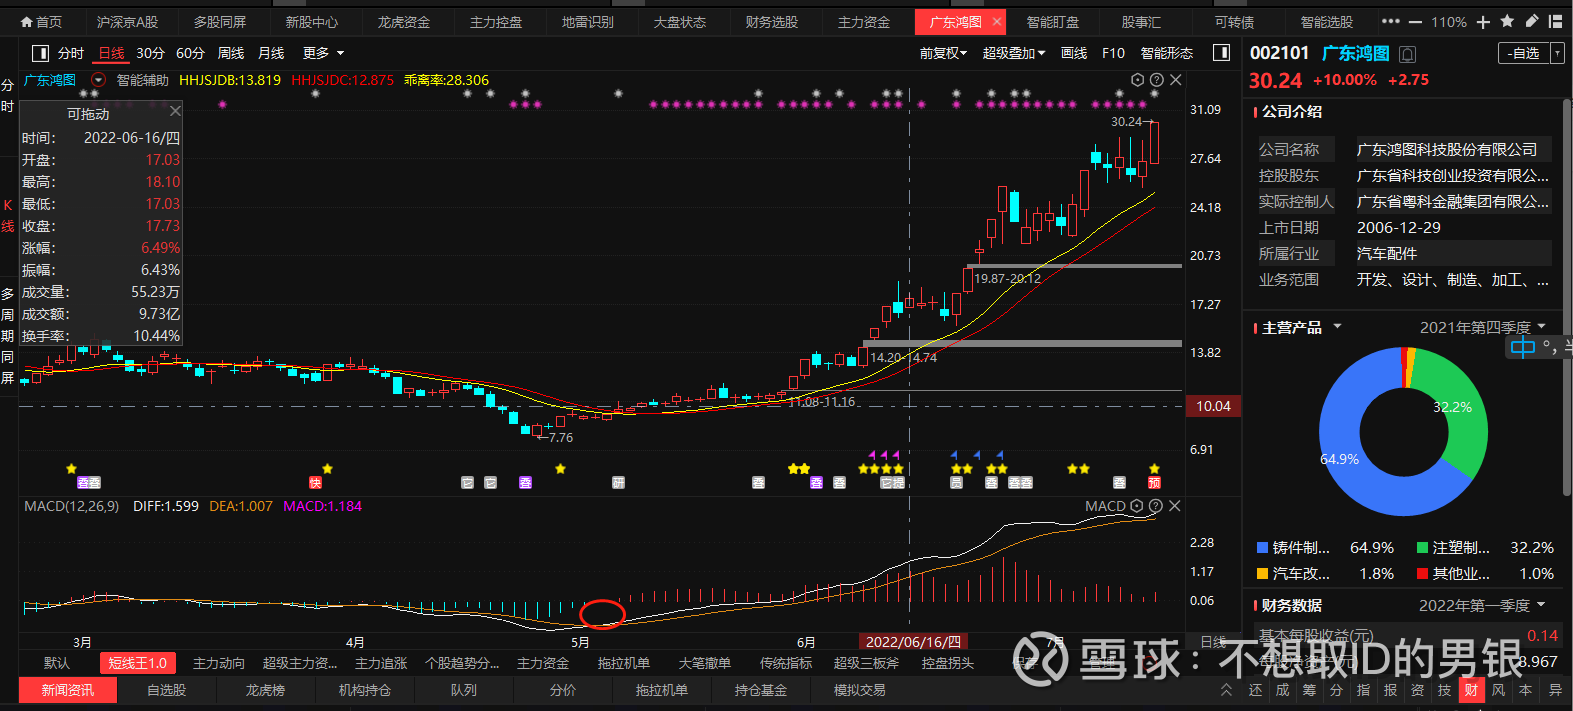Click the layout panel icon at top right

(x=1555, y=21)
